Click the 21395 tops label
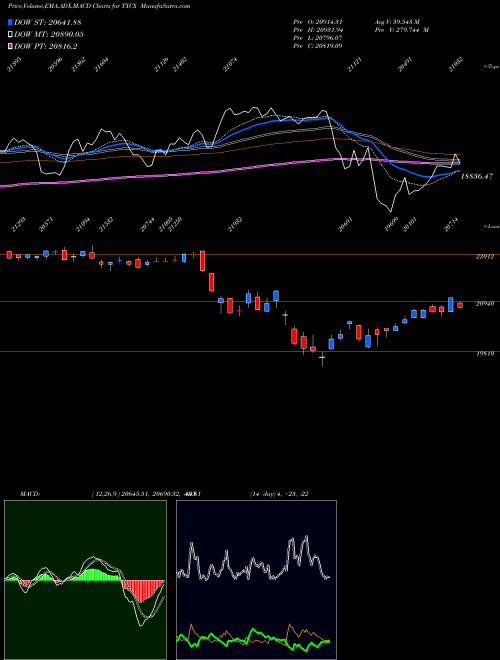The width and height of the screenshot is (500, 660). point(14,64)
